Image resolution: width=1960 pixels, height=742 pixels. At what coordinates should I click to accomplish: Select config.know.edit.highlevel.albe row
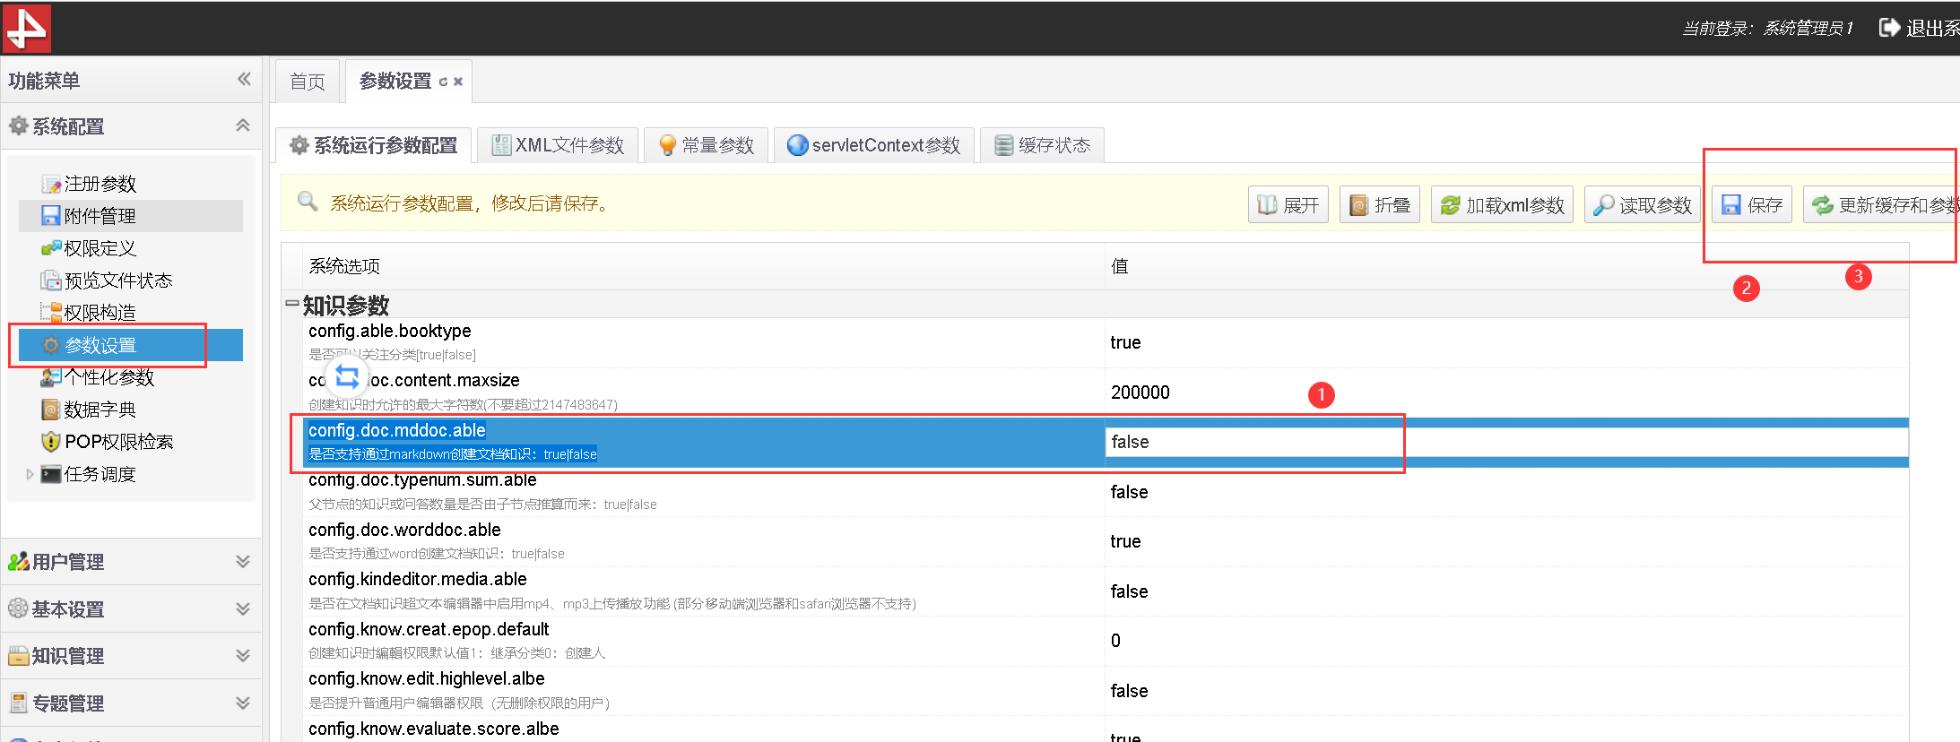1095,690
